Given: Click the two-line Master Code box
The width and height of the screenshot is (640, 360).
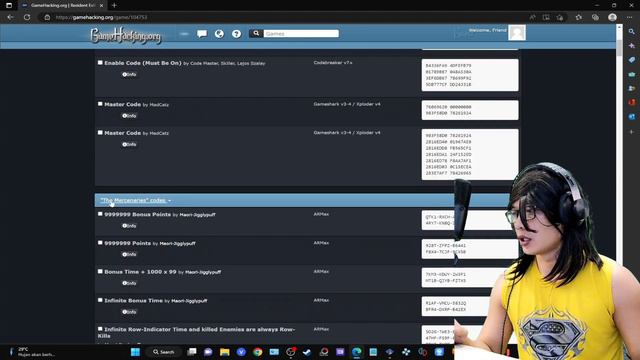Looking at the screenshot, I should click(x=470, y=110).
